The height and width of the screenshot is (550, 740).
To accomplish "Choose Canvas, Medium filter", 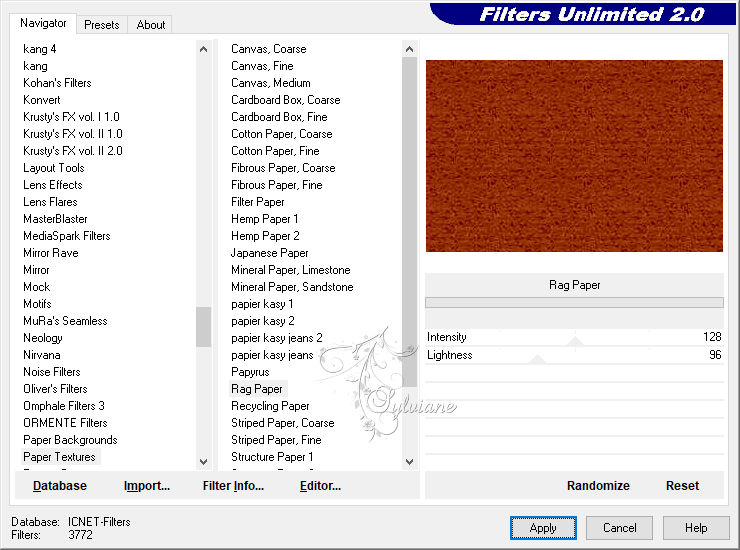I will 271,83.
